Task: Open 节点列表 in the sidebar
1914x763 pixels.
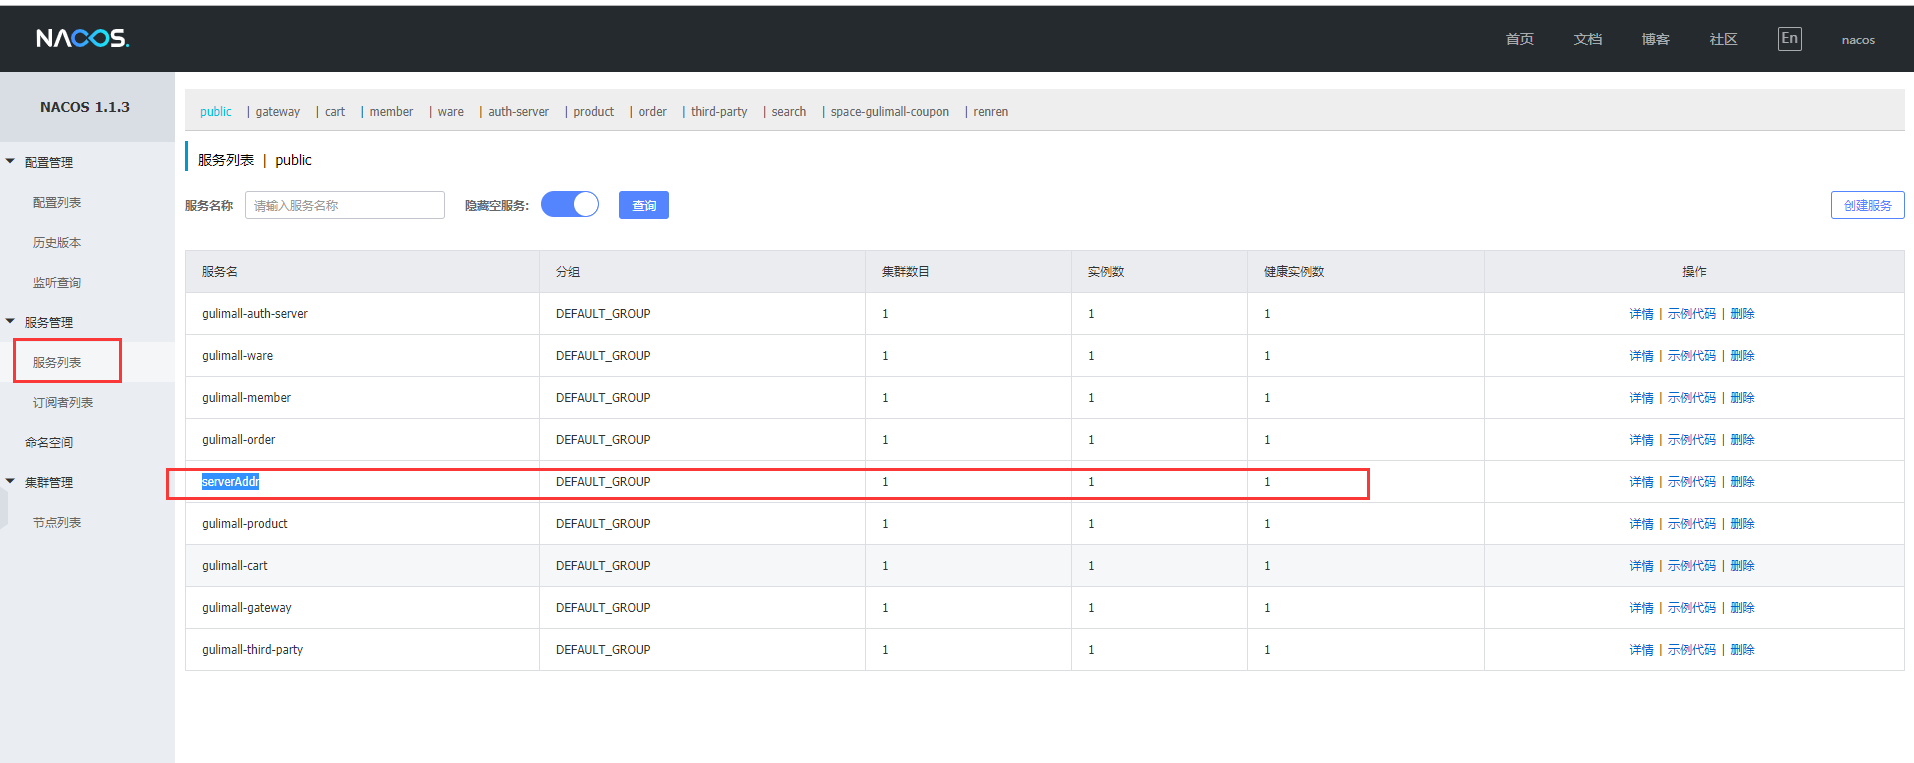Action: pyautogui.click(x=57, y=523)
